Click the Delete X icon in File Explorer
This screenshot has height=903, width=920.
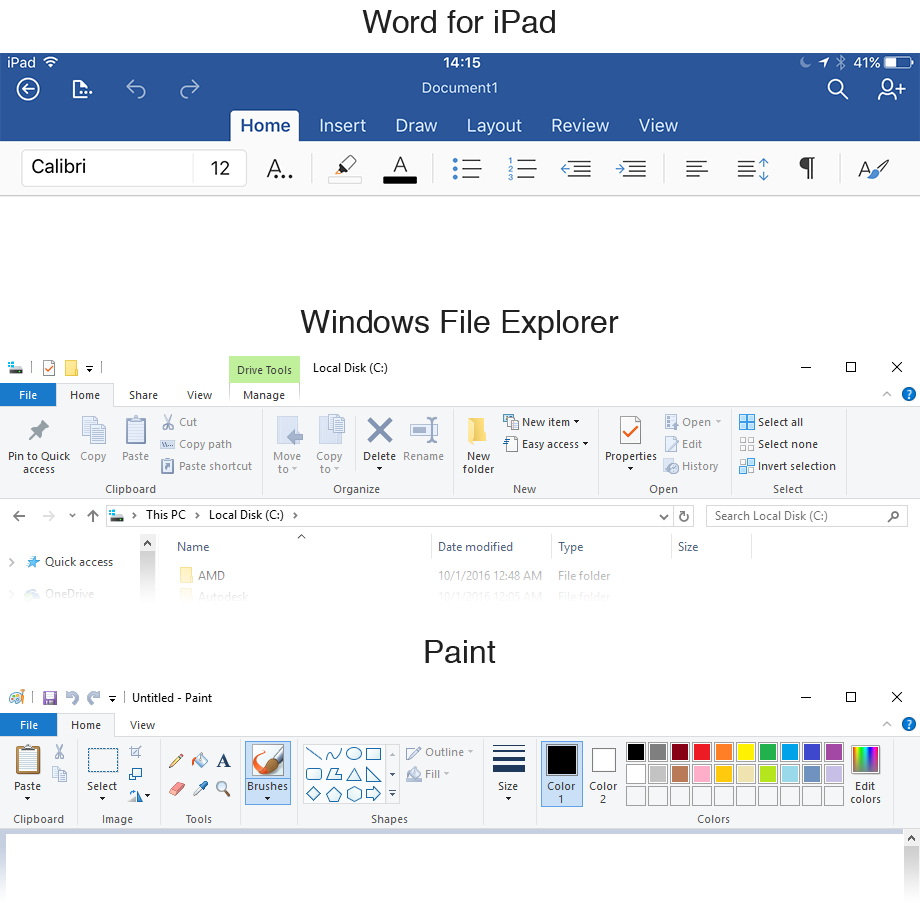pyautogui.click(x=380, y=431)
